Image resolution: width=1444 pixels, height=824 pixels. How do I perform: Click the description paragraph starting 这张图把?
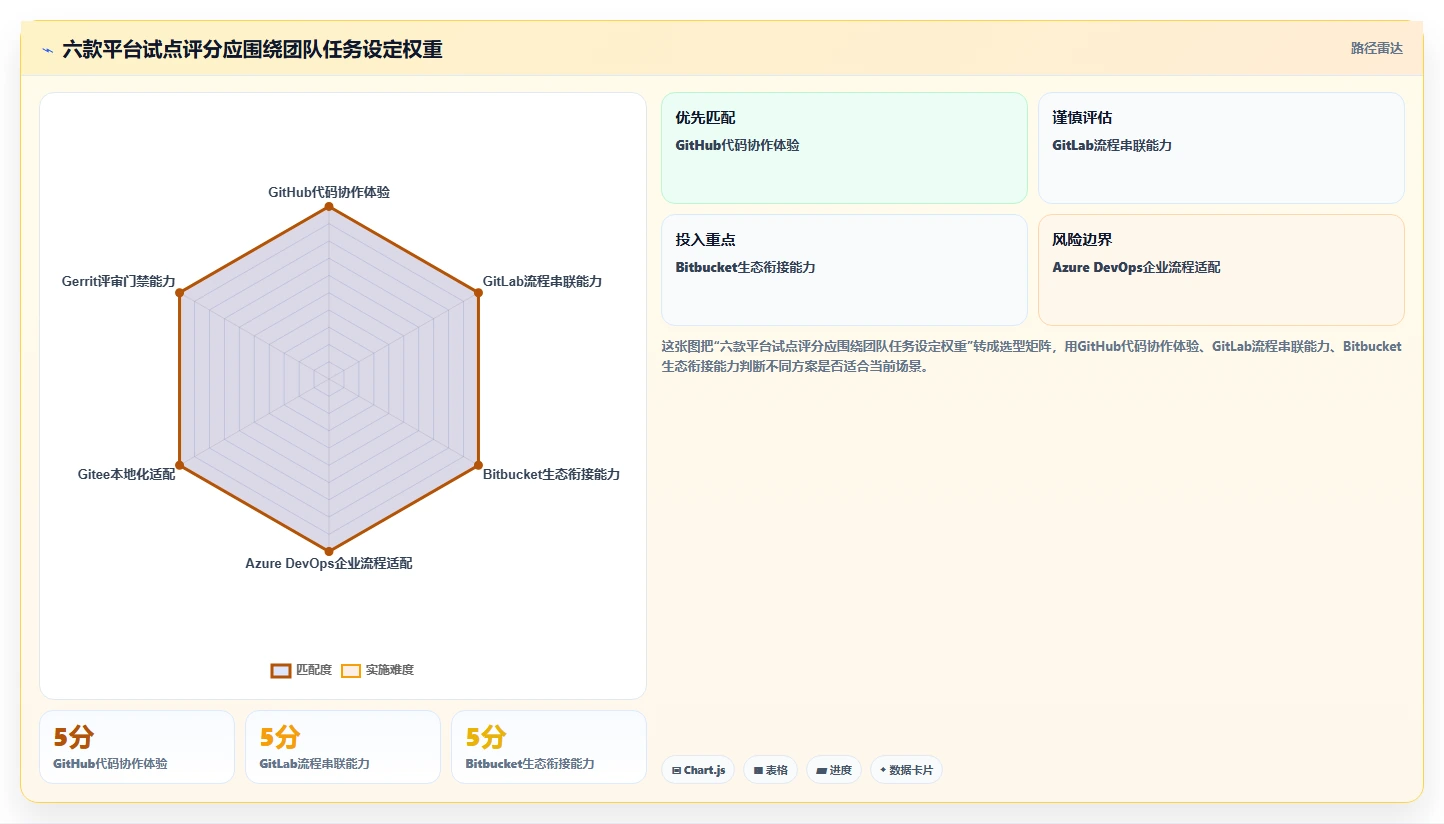pyautogui.click(x=1031, y=356)
